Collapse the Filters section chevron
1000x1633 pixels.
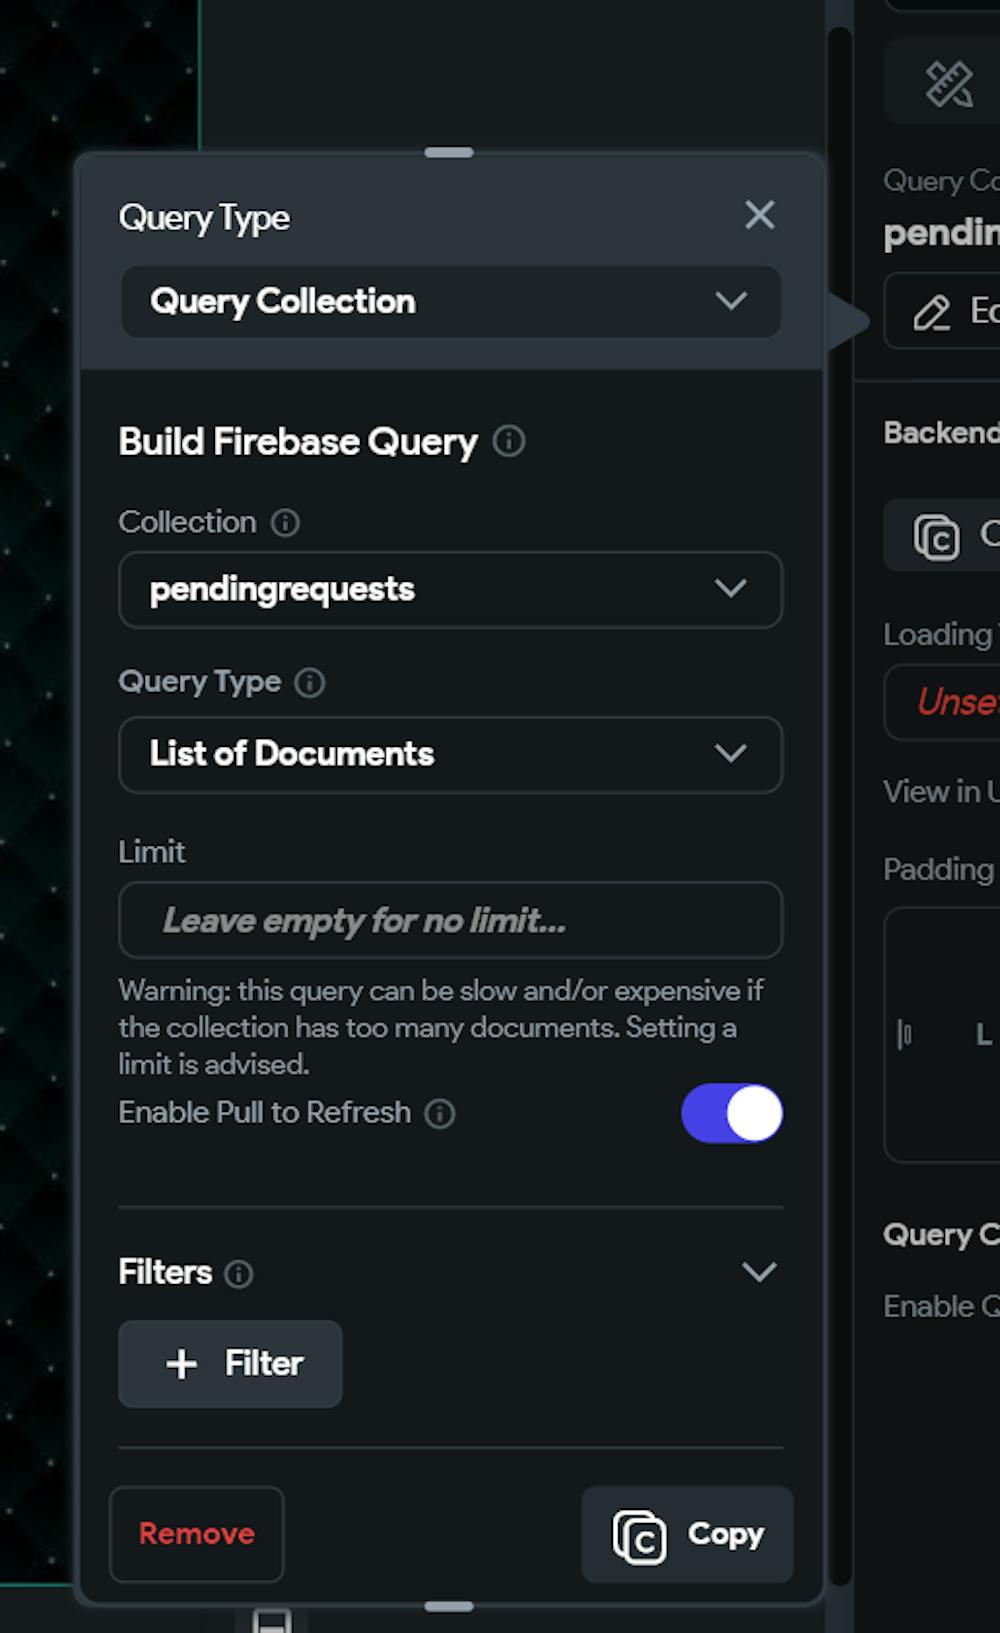(x=759, y=1272)
